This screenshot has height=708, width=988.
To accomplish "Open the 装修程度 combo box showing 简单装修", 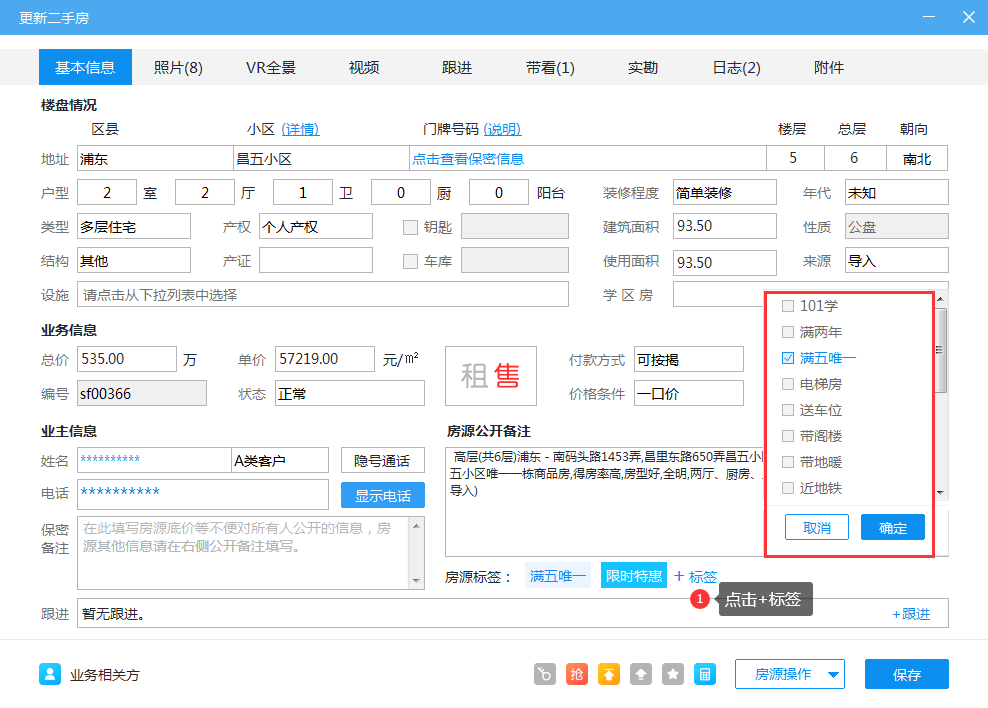I will (x=725, y=193).
